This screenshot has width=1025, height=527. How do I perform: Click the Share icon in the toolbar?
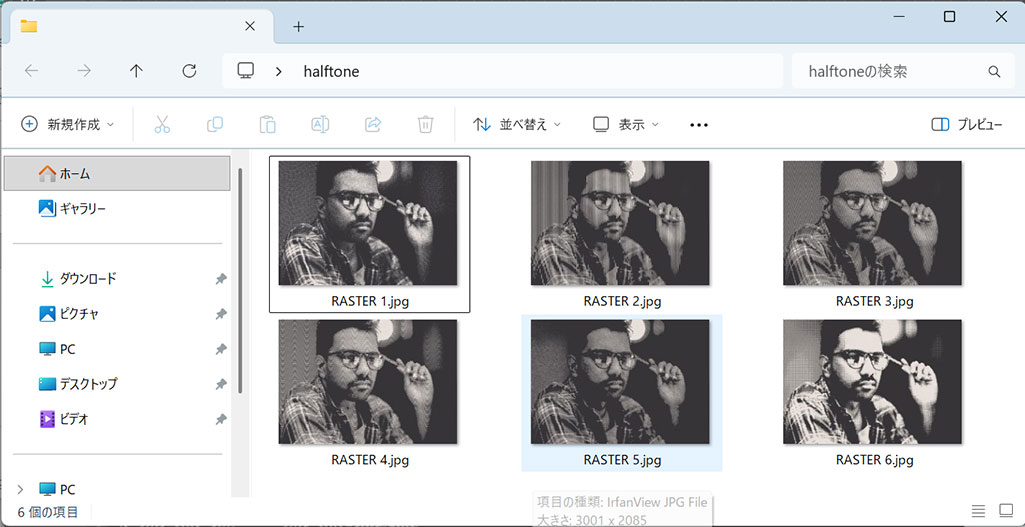(x=373, y=124)
